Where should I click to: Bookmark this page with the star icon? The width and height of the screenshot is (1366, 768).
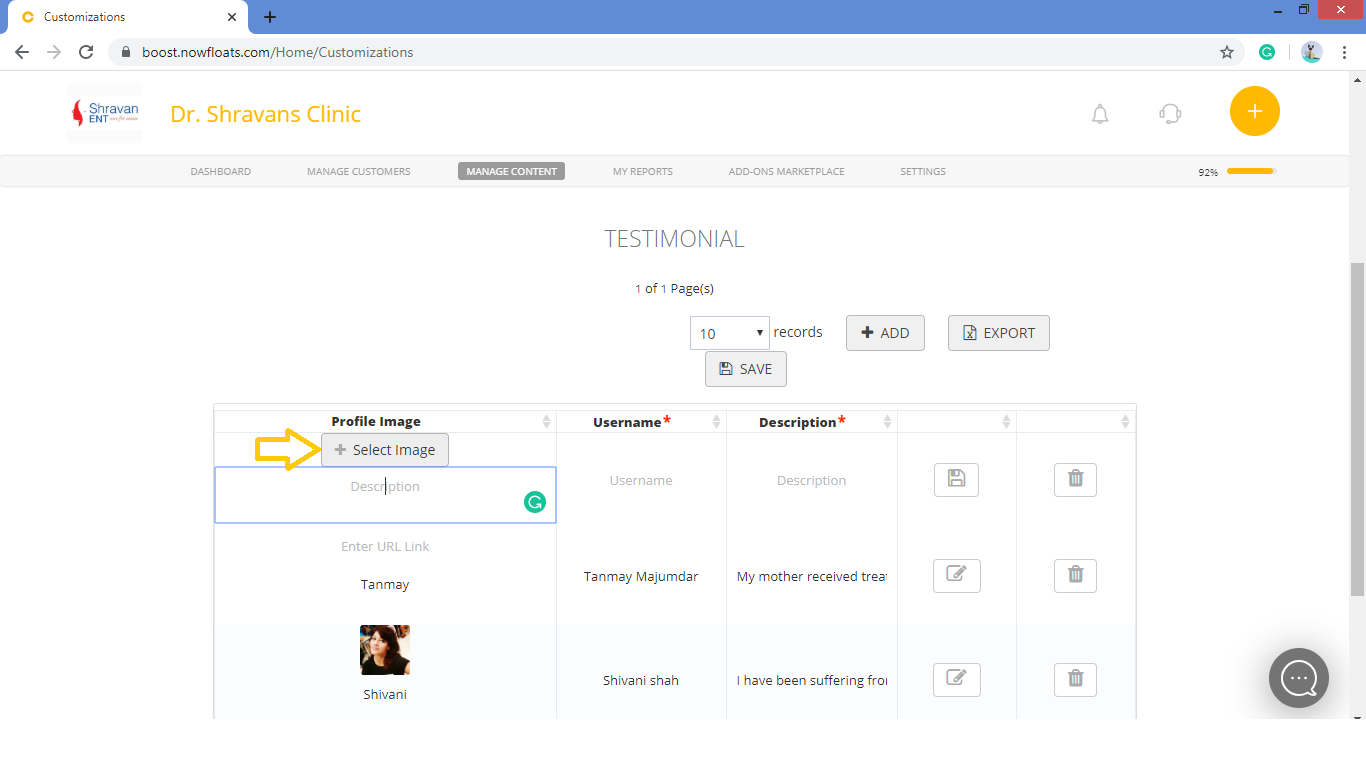[1227, 52]
